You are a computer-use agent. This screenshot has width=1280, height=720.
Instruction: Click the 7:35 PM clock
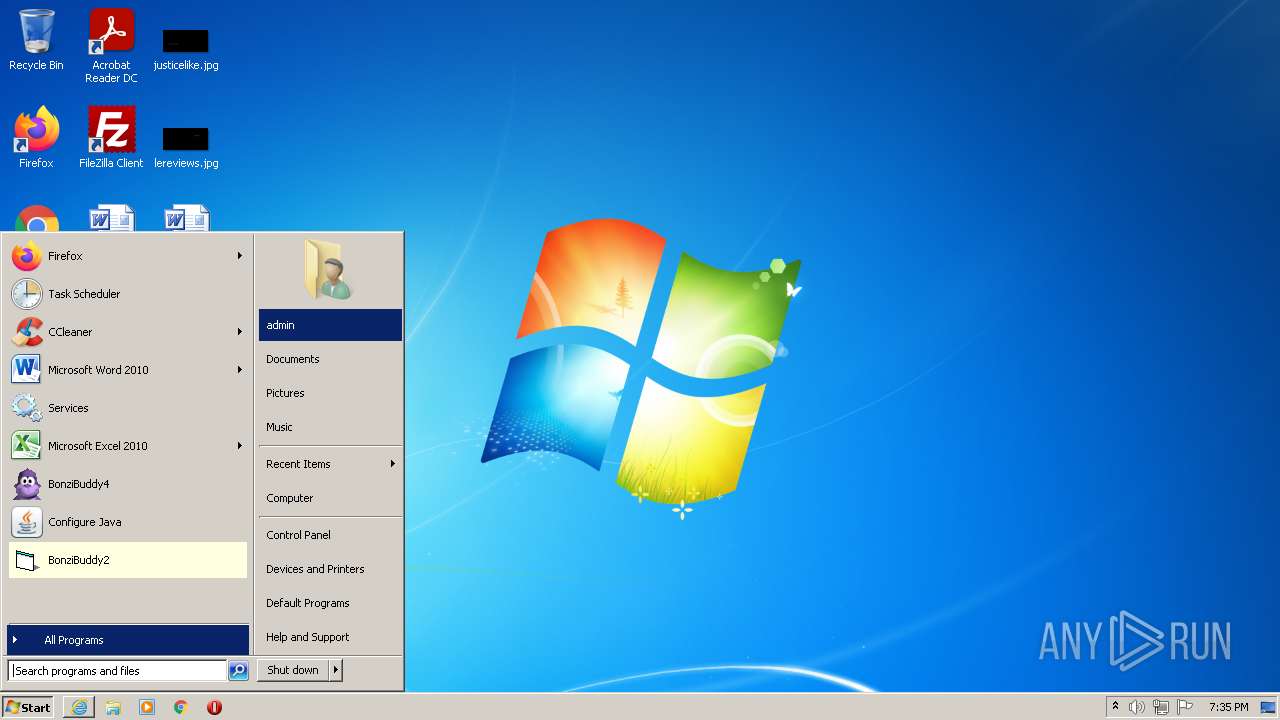pos(1228,707)
